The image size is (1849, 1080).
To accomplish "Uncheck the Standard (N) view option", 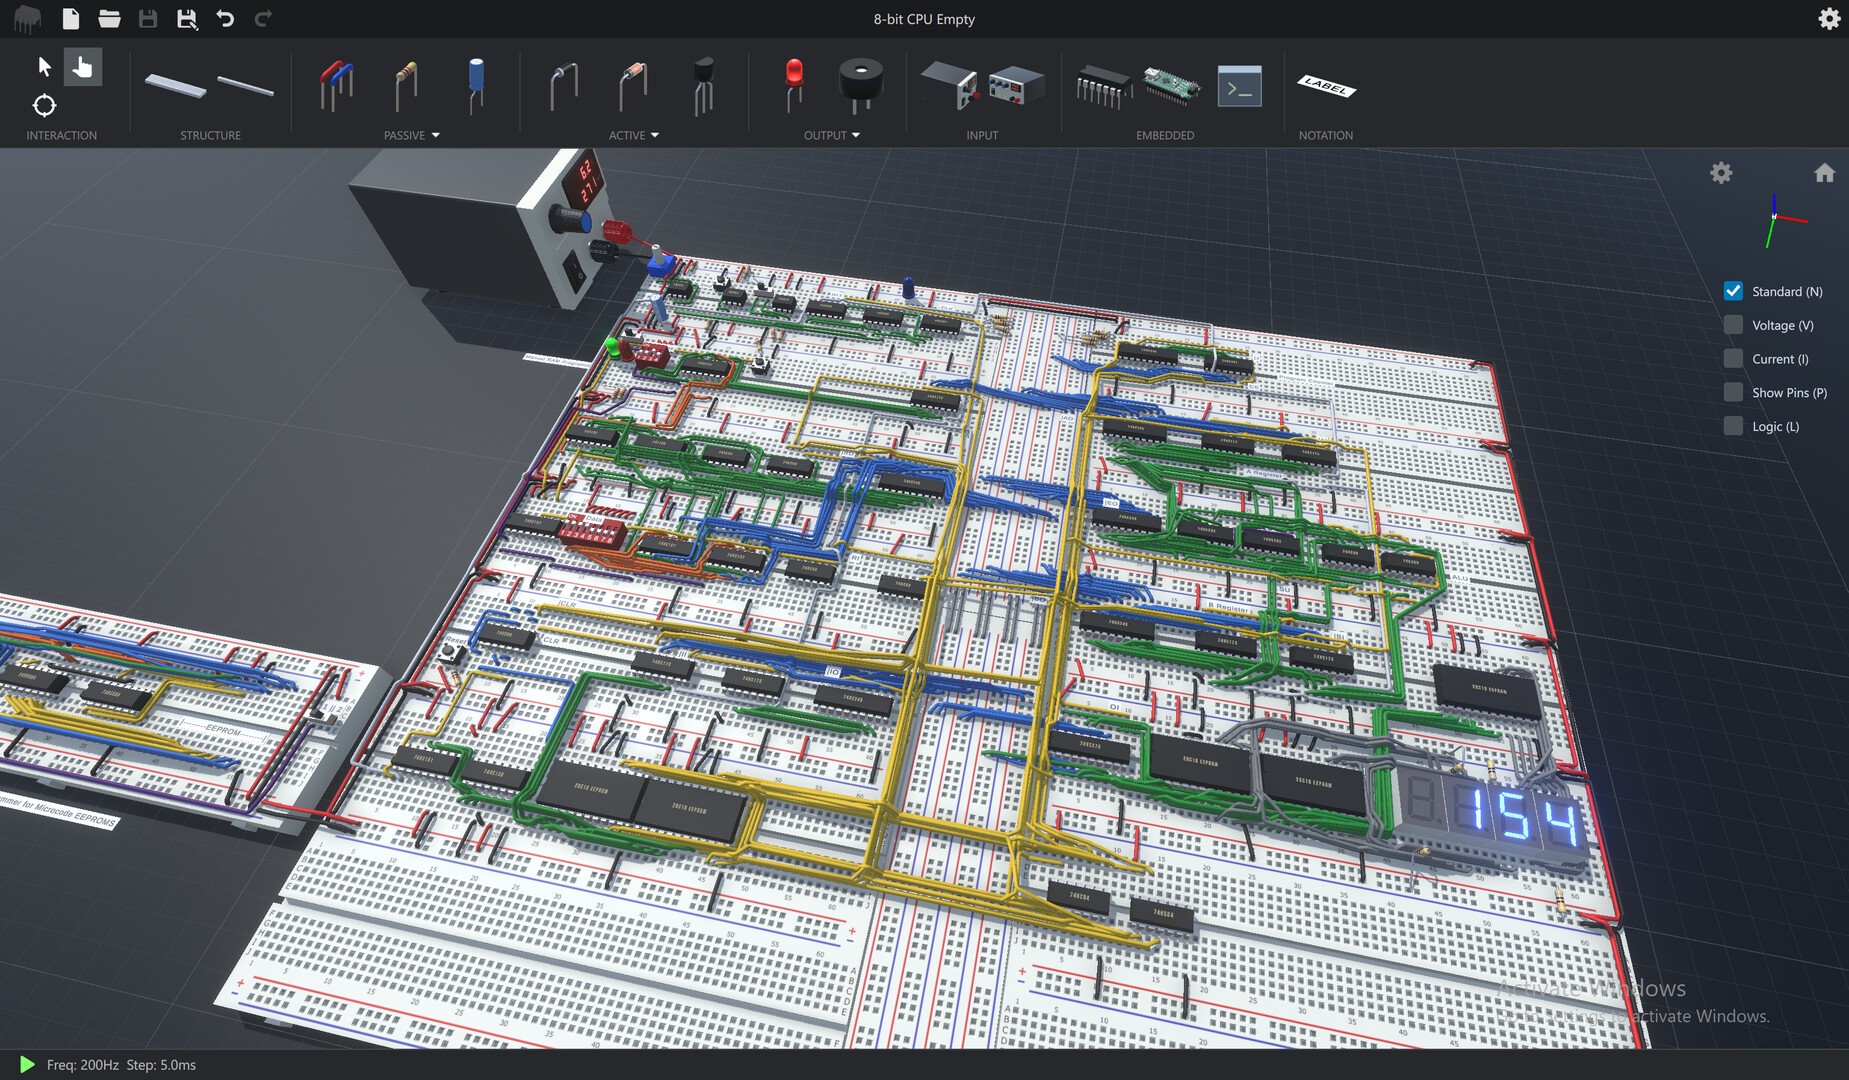I will (x=1732, y=290).
